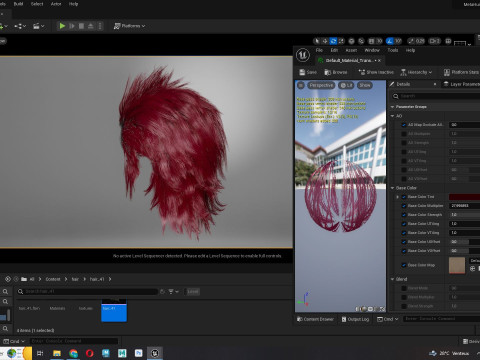Click the viewport layout maximize icon
This screenshot has width=480, height=360.
(x=448, y=41)
